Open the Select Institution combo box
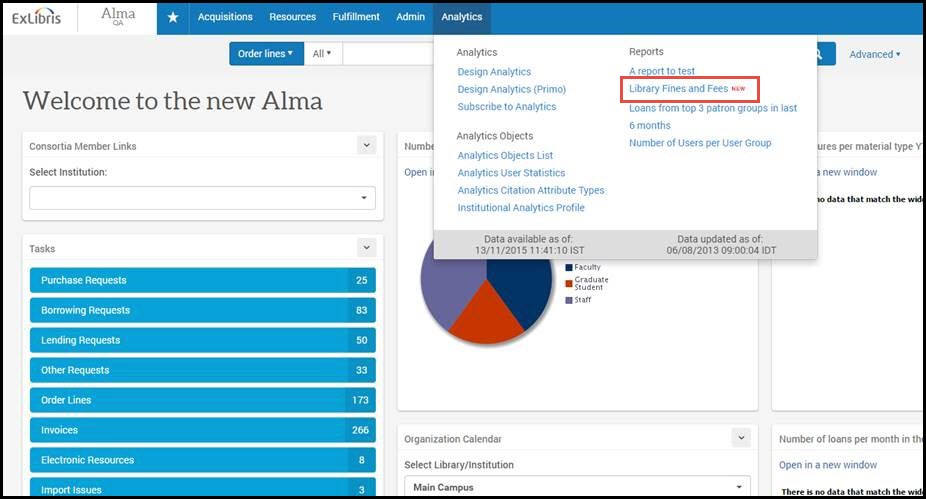926x499 pixels. tap(202, 198)
